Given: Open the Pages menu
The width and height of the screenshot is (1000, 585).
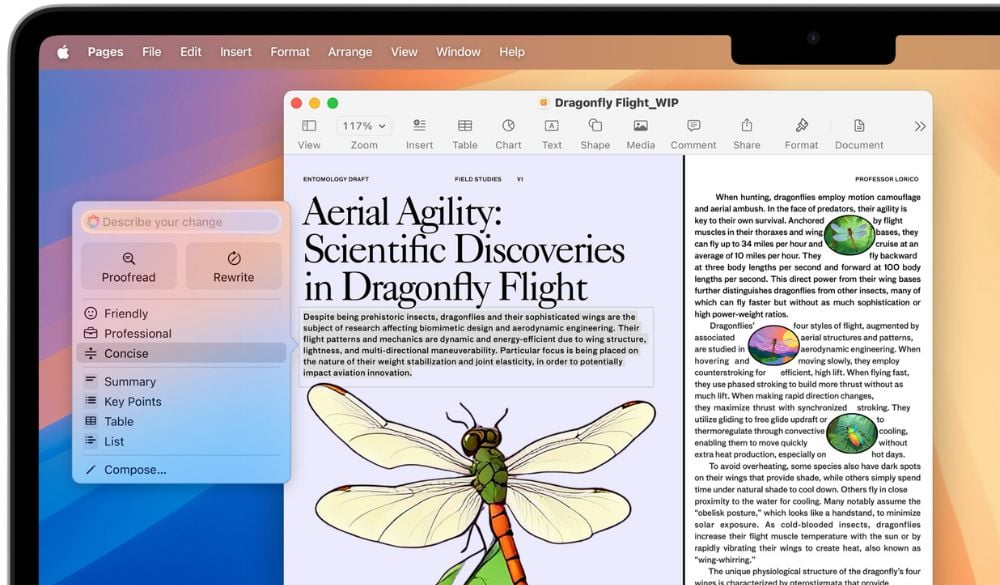Looking at the screenshot, I should [105, 52].
